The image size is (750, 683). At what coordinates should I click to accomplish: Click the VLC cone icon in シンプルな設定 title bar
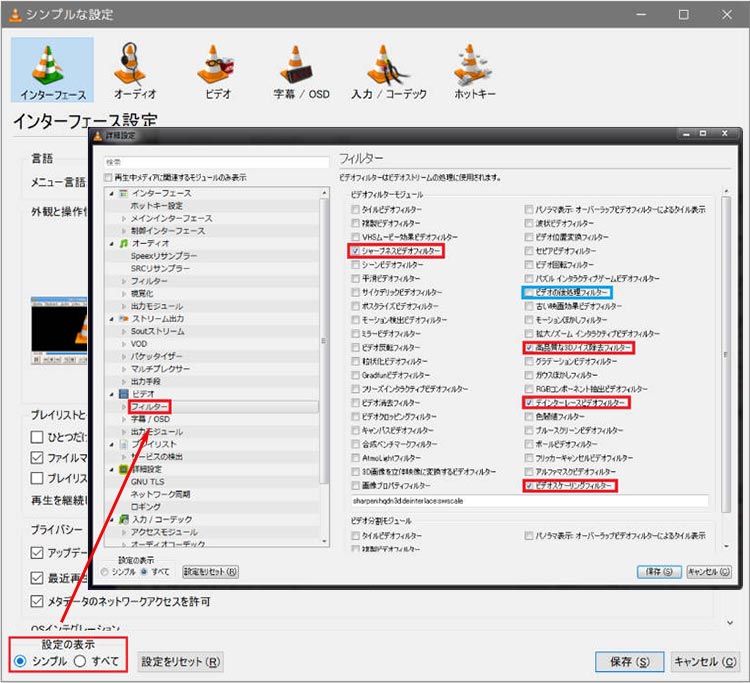pos(15,15)
